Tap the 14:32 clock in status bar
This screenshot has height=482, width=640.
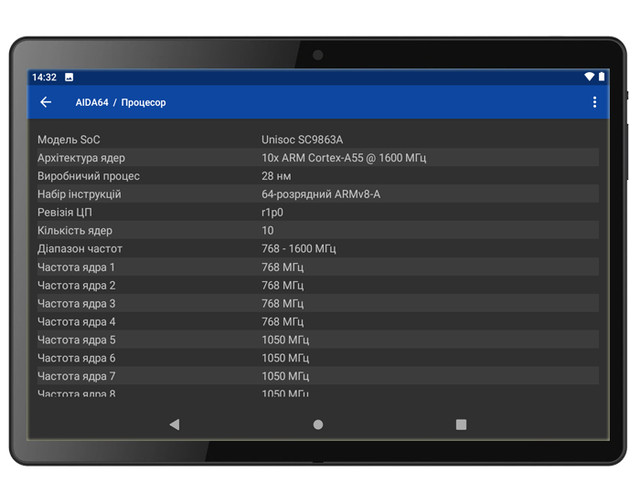click(44, 77)
